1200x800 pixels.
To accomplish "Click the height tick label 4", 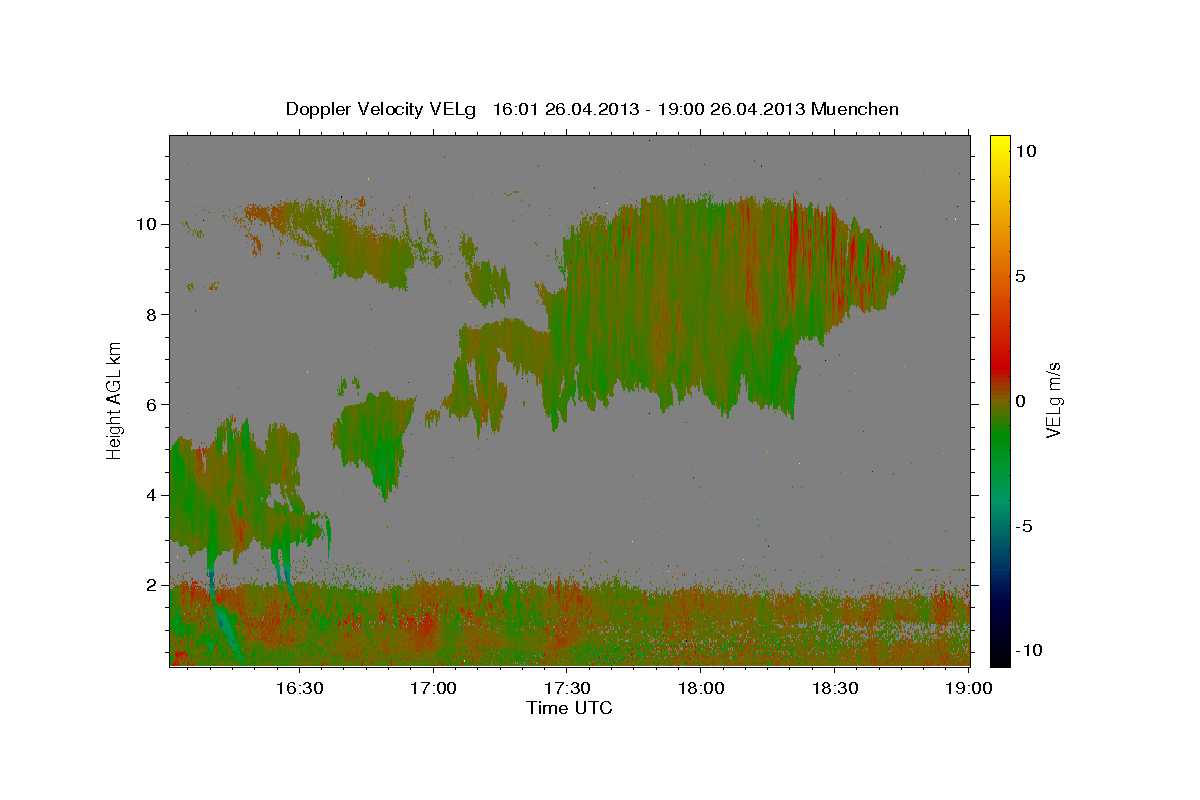I will (150, 495).
